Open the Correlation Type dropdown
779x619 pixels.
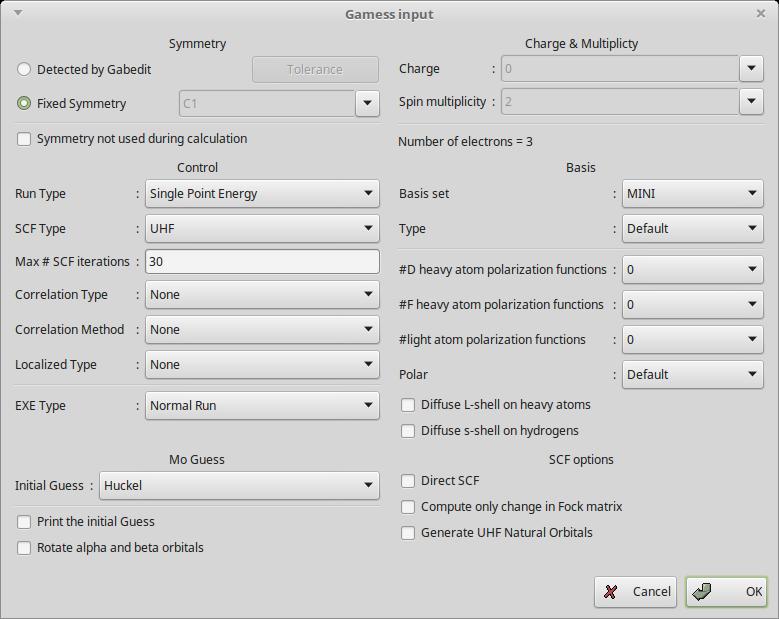click(x=262, y=295)
